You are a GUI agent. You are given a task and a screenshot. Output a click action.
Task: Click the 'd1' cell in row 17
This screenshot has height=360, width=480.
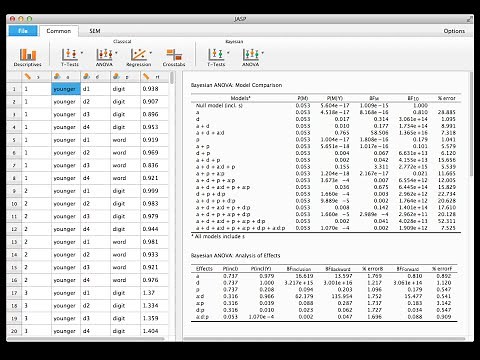[x=95, y=293]
